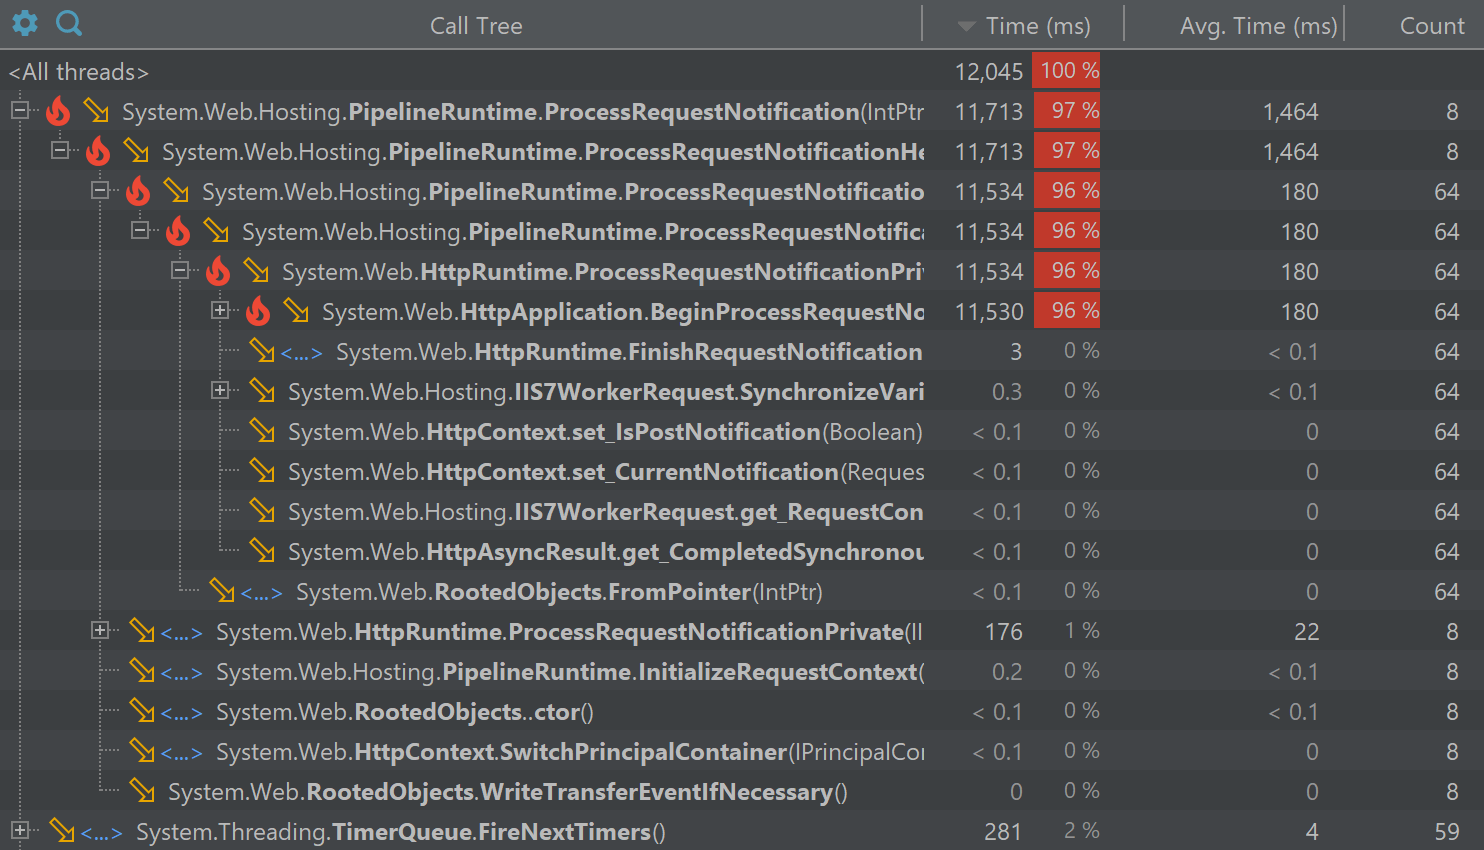The width and height of the screenshot is (1484, 850).
Task: Click the 100 % time bar
Action: [1066, 70]
